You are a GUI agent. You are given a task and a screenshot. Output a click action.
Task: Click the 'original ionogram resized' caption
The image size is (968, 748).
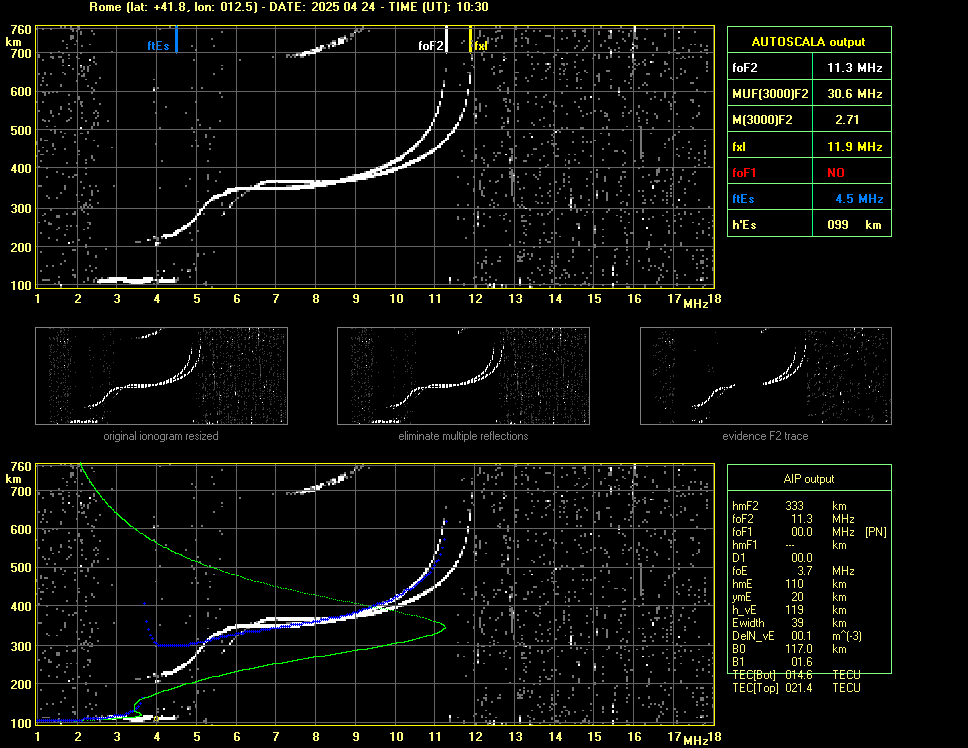click(x=161, y=436)
